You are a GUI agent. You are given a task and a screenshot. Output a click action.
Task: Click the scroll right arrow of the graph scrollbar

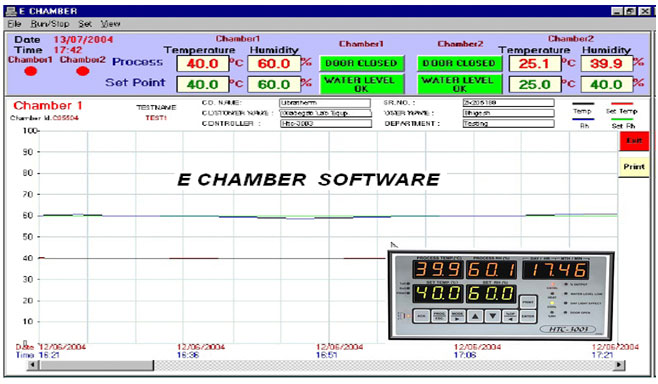pos(619,365)
